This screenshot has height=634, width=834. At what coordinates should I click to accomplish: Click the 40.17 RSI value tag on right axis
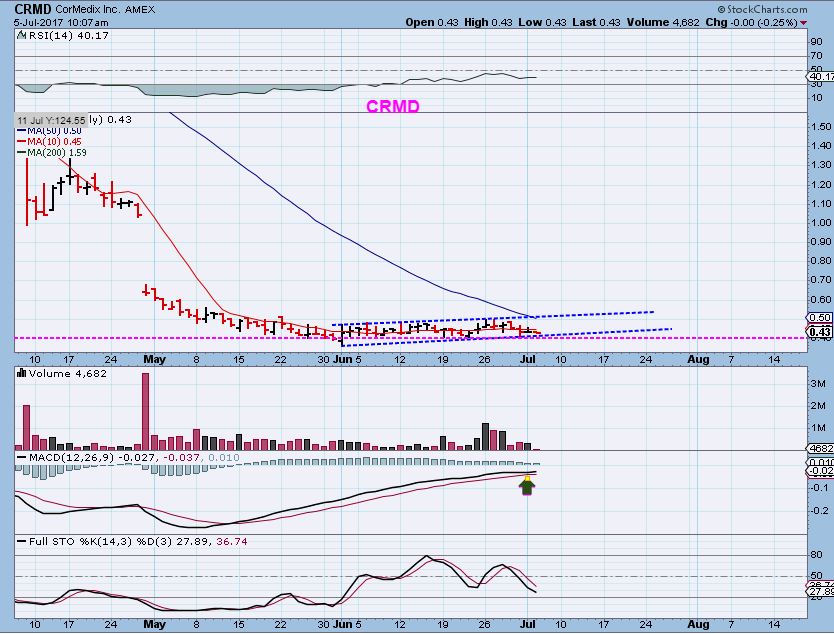click(x=821, y=77)
